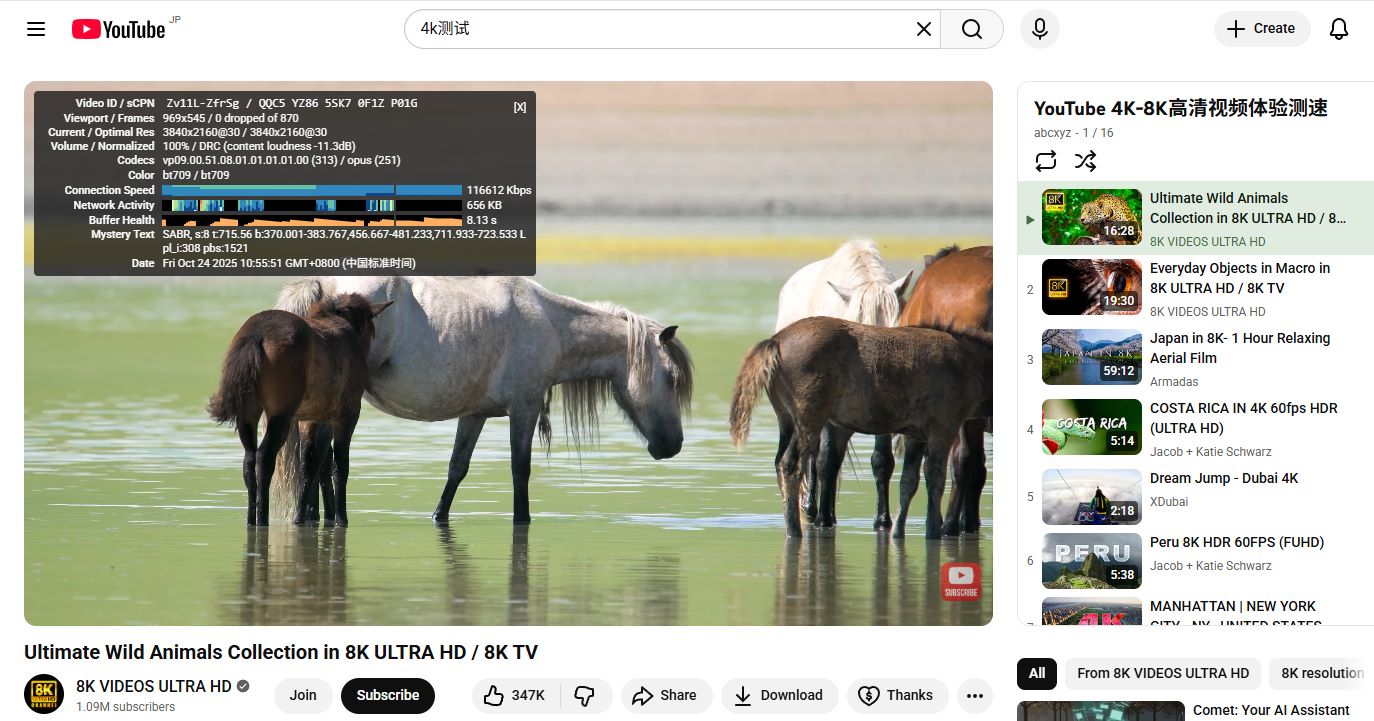The width and height of the screenshot is (1374, 721).
Task: Share the video via the Share icon
Action: tap(666, 695)
